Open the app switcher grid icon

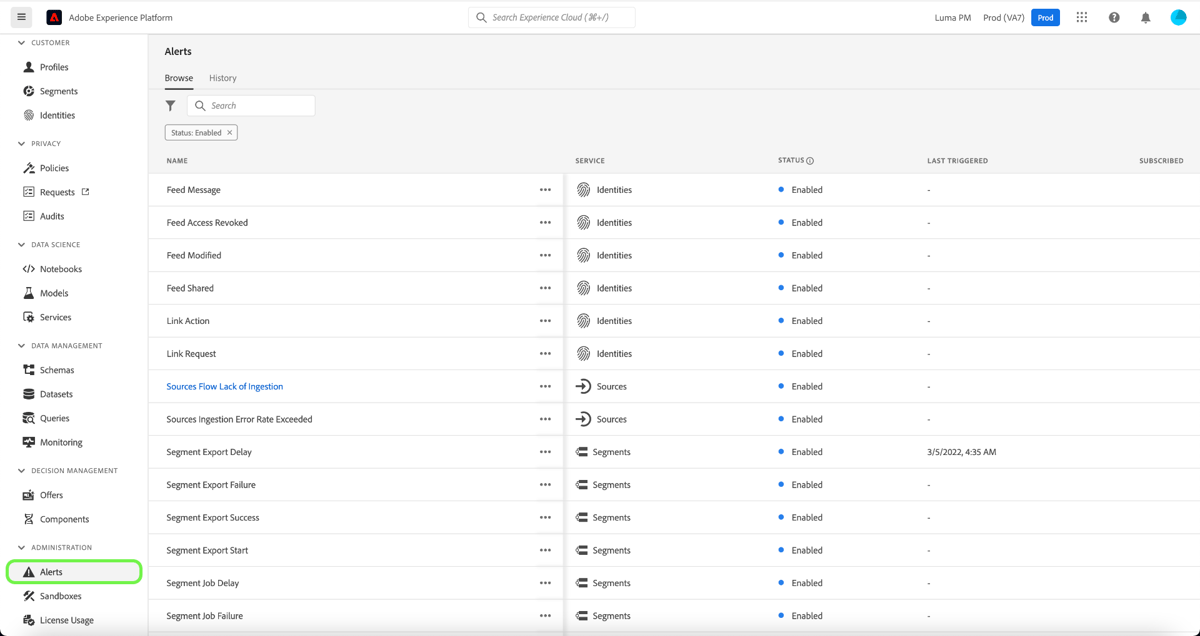tap(1081, 16)
